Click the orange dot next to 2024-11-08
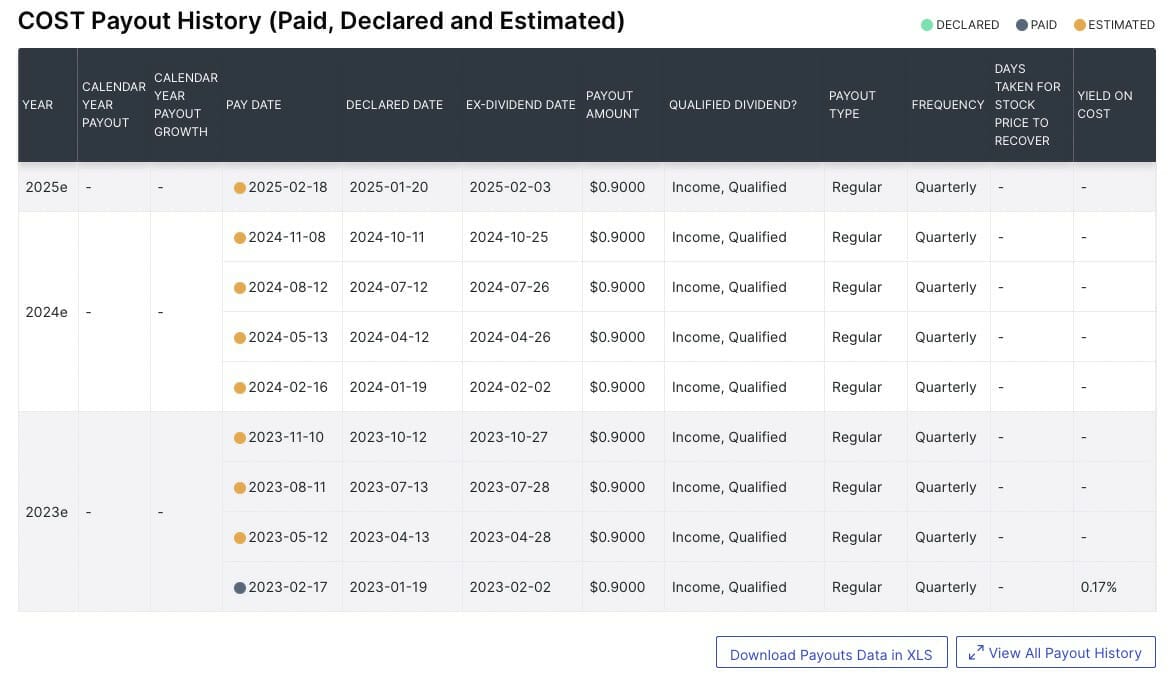Viewport: 1172px width, 681px height. [x=240, y=237]
